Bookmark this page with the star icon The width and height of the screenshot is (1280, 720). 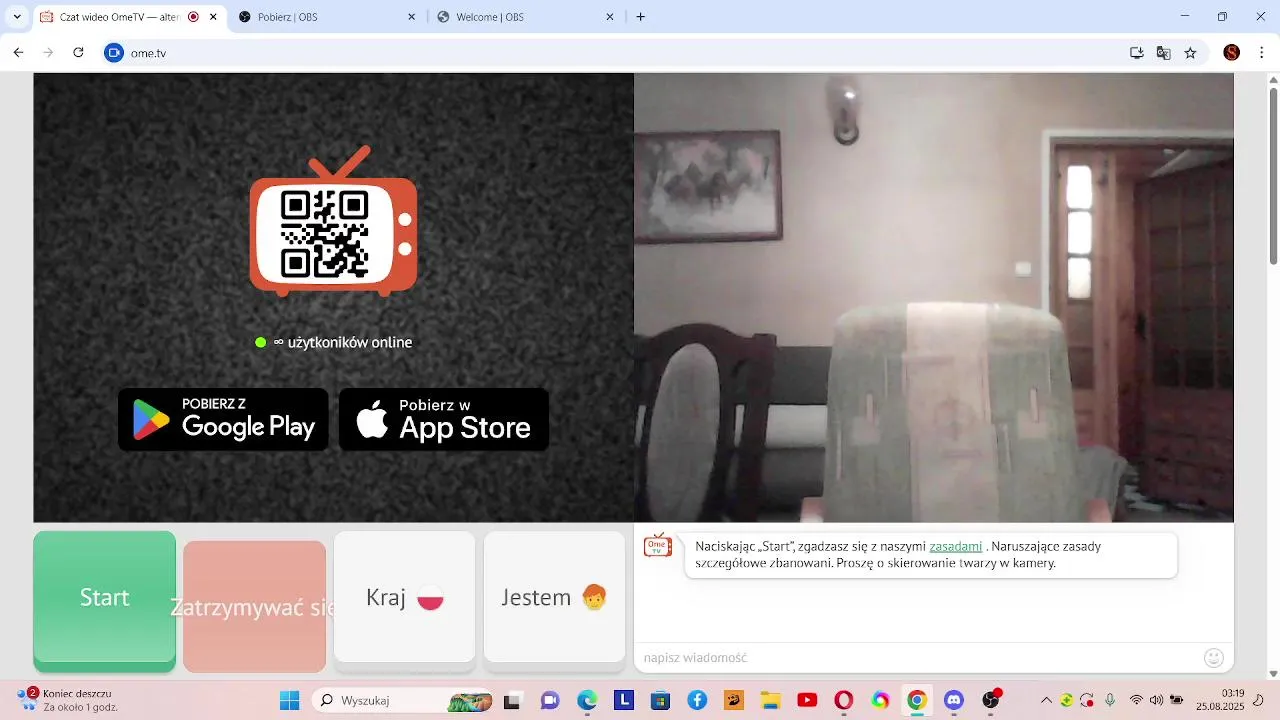coord(1190,53)
